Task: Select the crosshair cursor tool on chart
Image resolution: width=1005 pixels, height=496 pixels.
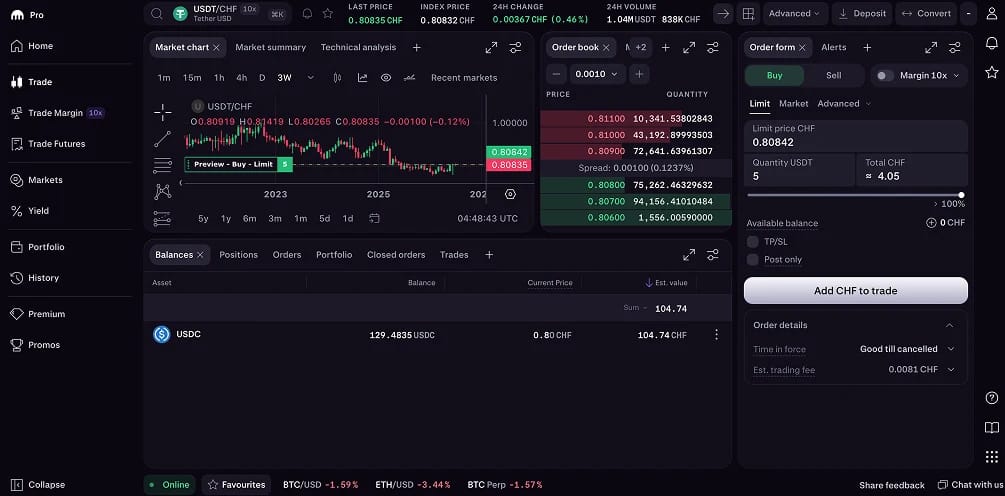Action: (163, 112)
